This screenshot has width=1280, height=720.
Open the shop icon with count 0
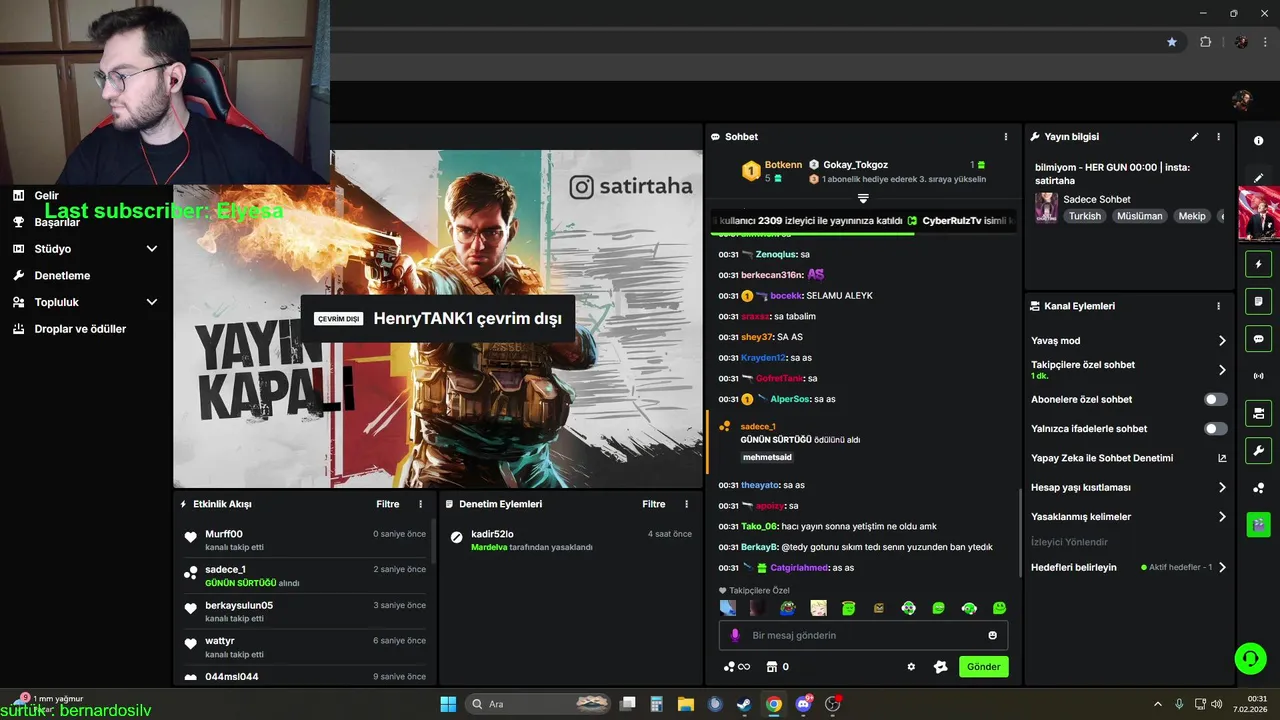(777, 667)
